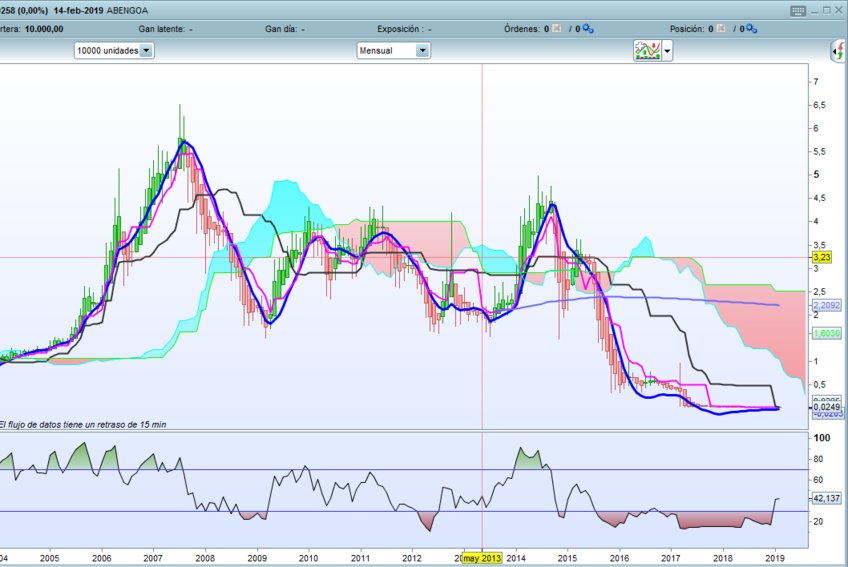Screen dimensions: 848x567
Task: Click the 100 level on RSI scale
Action: click(x=822, y=438)
